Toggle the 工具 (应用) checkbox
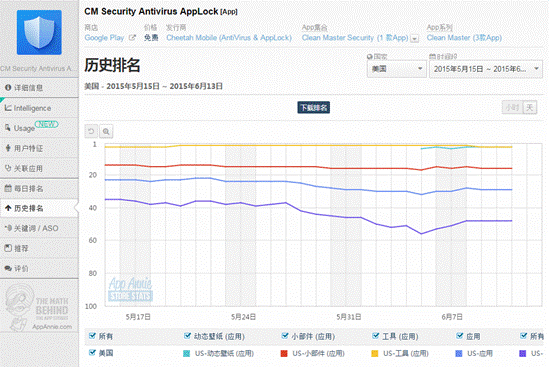The image size is (549, 367). click(376, 336)
